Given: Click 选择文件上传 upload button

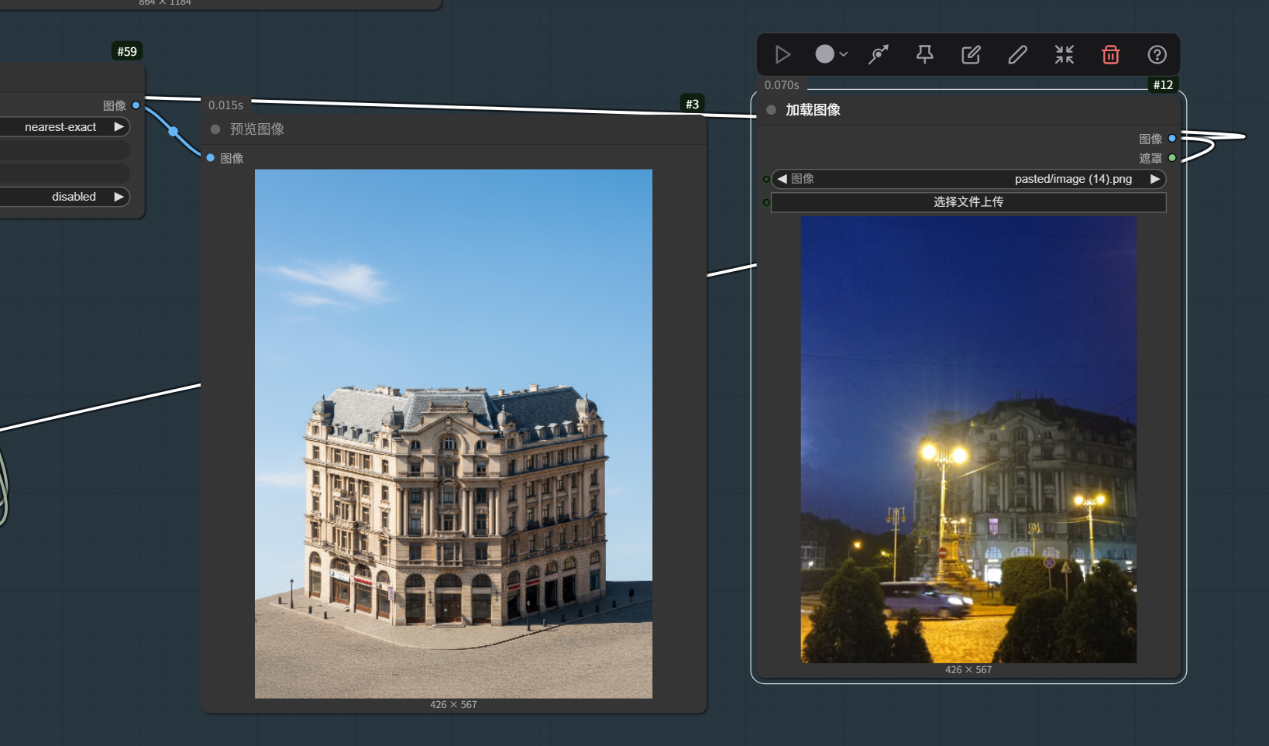Looking at the screenshot, I should click(968, 202).
